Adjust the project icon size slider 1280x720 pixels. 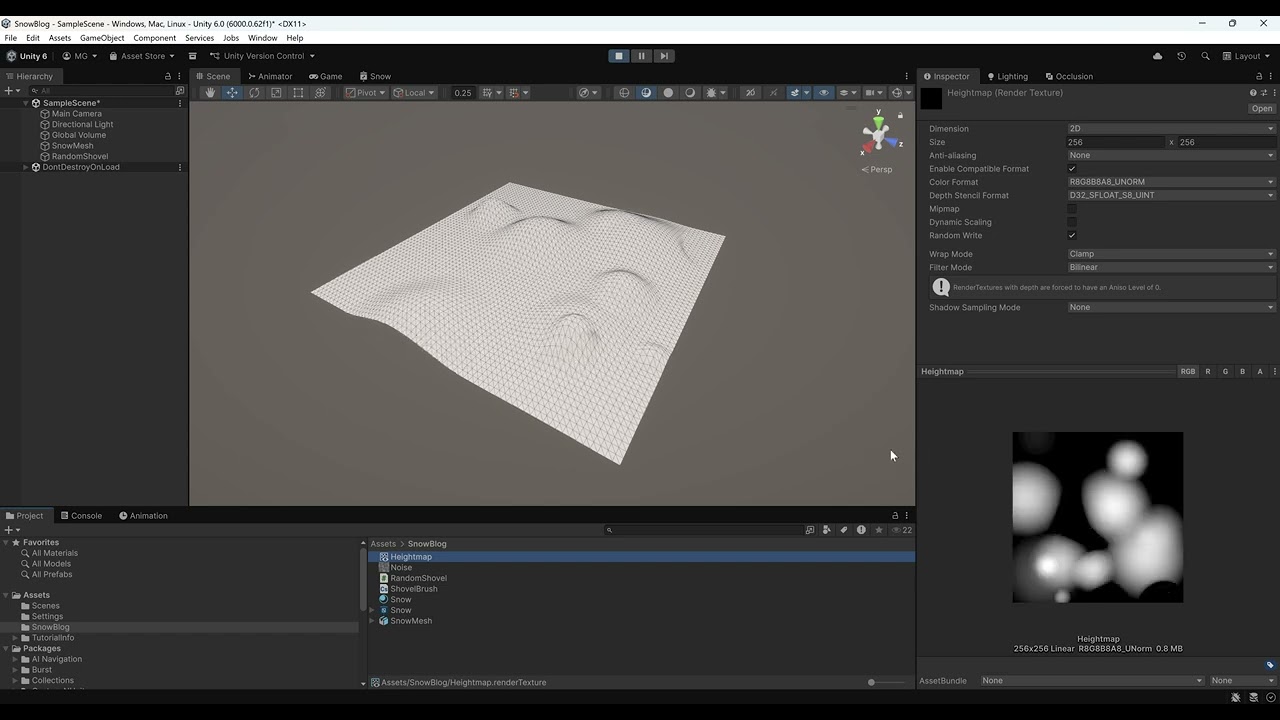tap(872, 682)
